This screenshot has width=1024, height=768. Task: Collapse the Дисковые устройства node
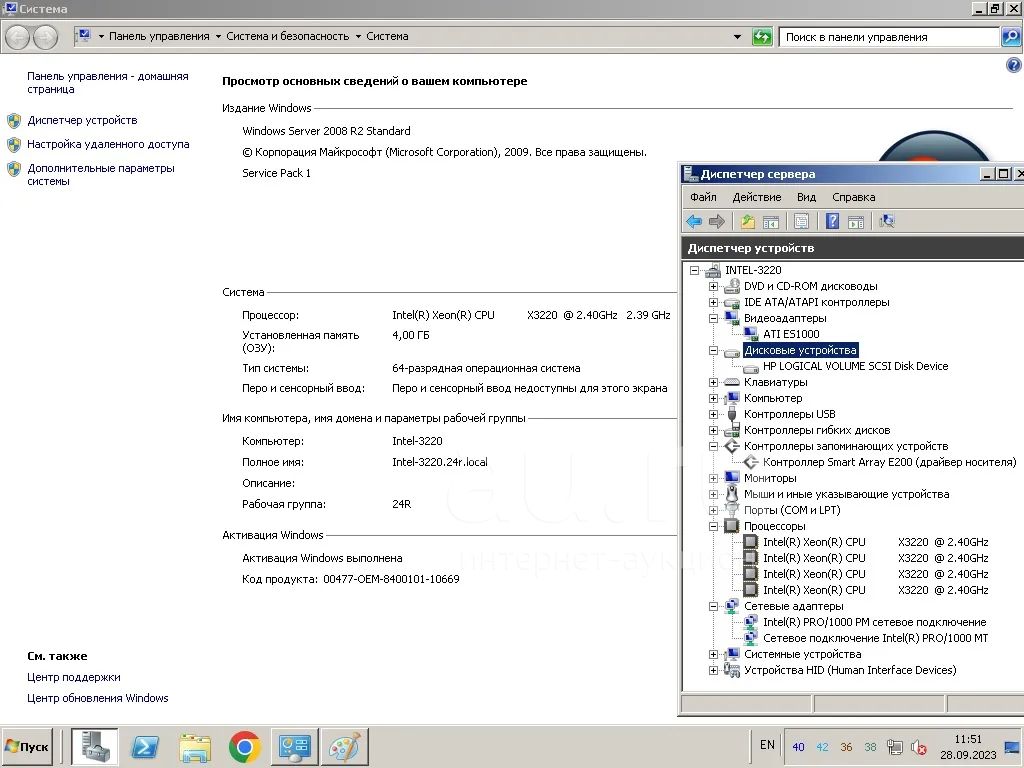[x=714, y=350]
